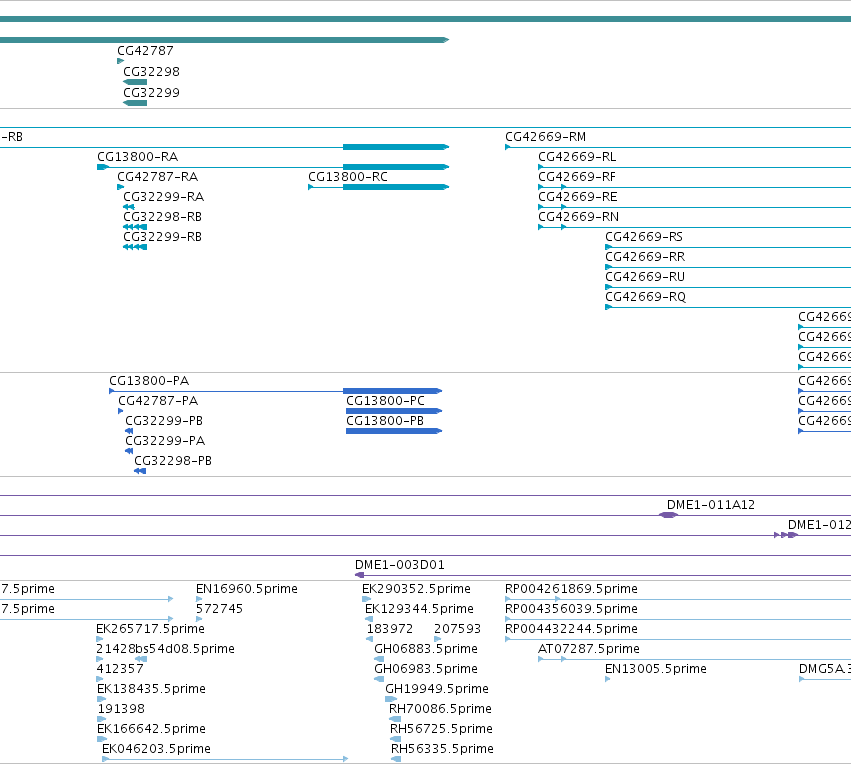Select the 191398 EST label
Screen dimensions: 851x764
[x=121, y=710]
